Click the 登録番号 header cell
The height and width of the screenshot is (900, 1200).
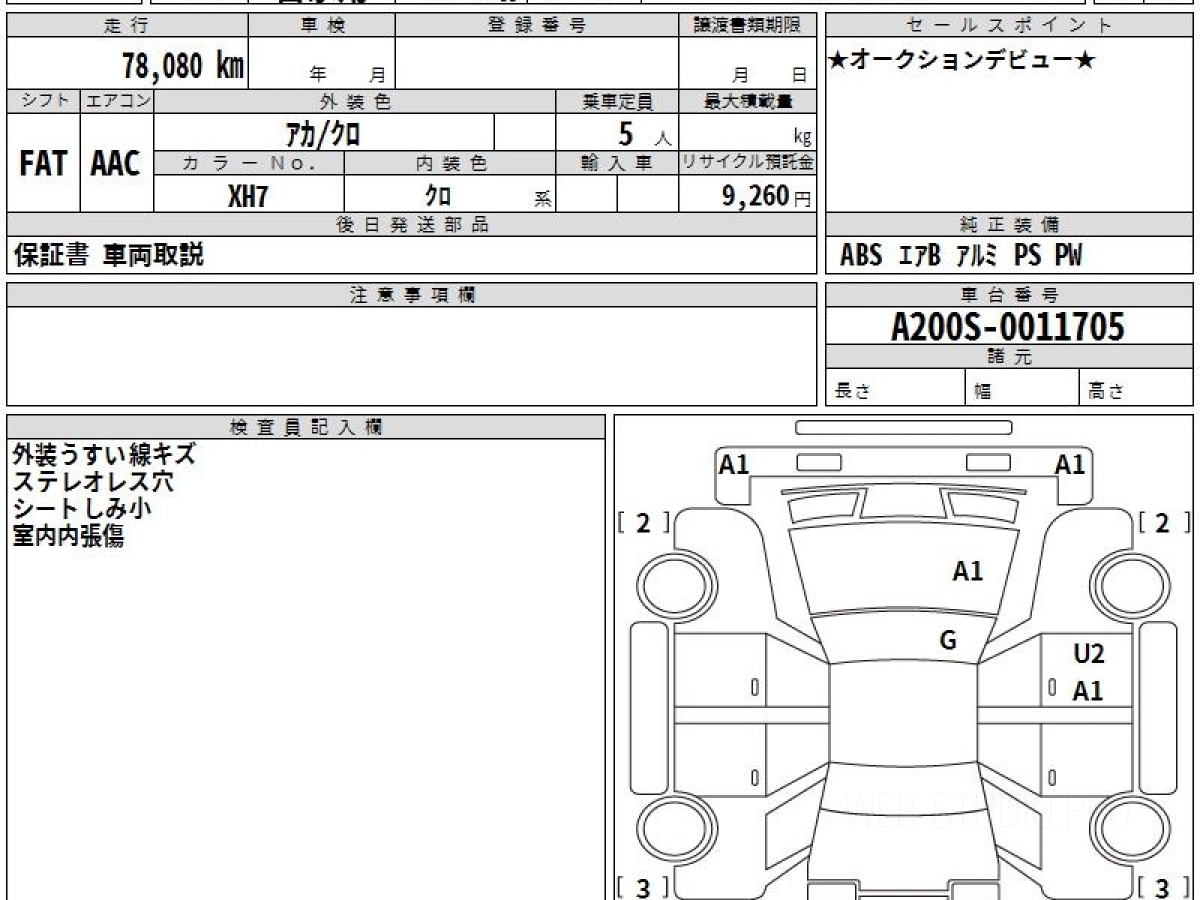coord(536,26)
